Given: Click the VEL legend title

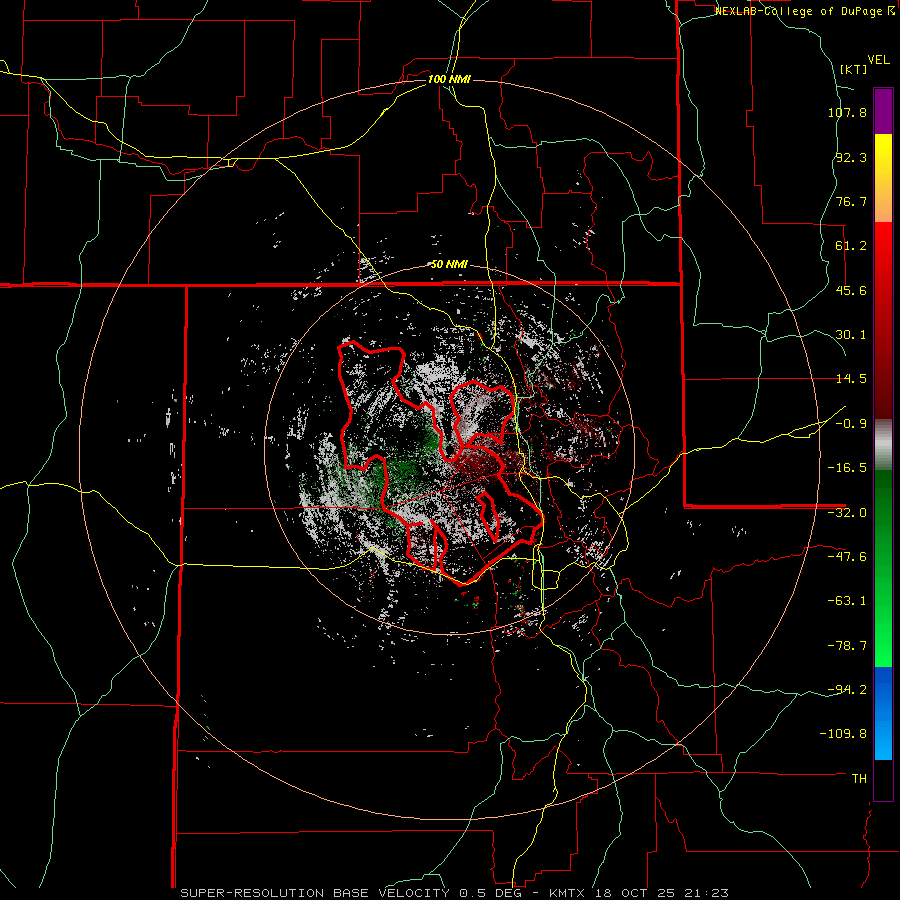Looking at the screenshot, I should coord(878,60).
